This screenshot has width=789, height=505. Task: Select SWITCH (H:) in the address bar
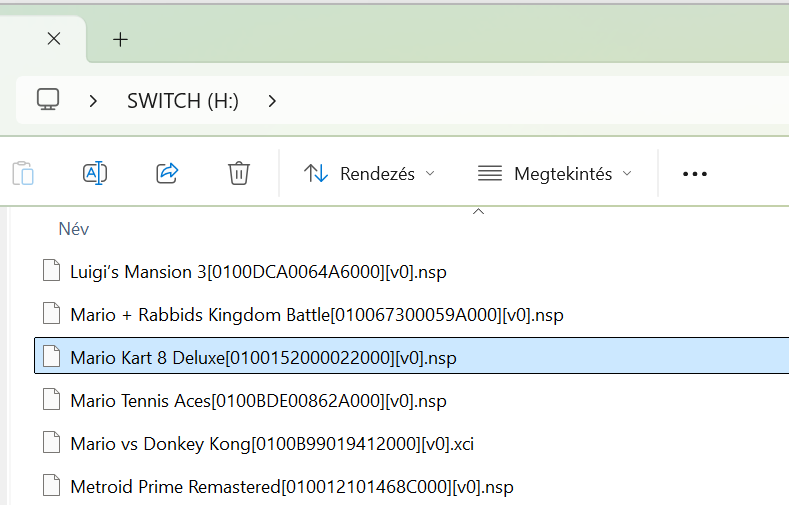pos(183,101)
